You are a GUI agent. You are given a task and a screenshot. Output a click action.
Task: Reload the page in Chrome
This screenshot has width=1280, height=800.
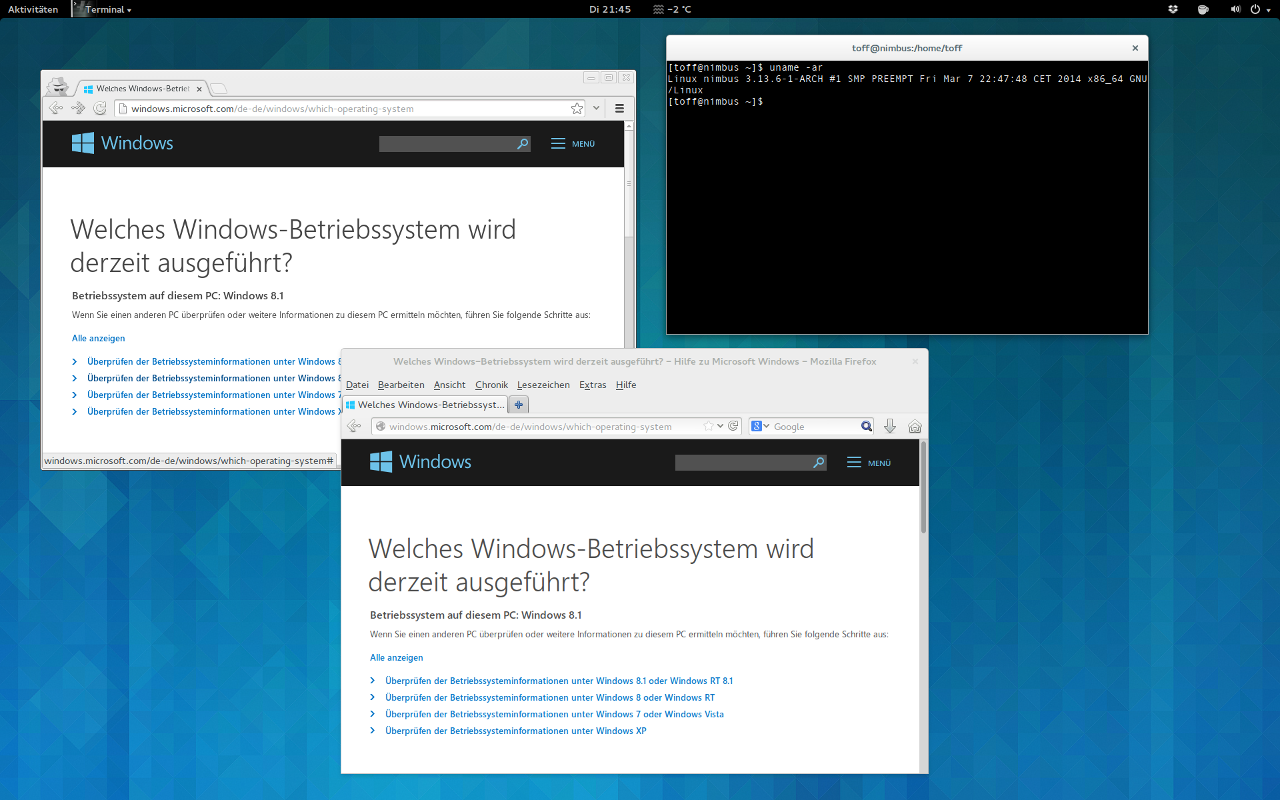click(100, 108)
